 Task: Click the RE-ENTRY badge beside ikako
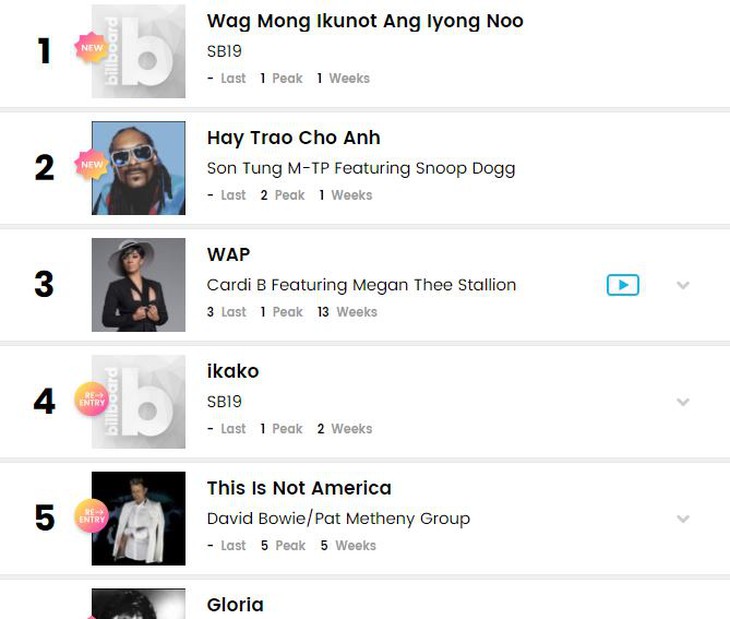coord(91,399)
